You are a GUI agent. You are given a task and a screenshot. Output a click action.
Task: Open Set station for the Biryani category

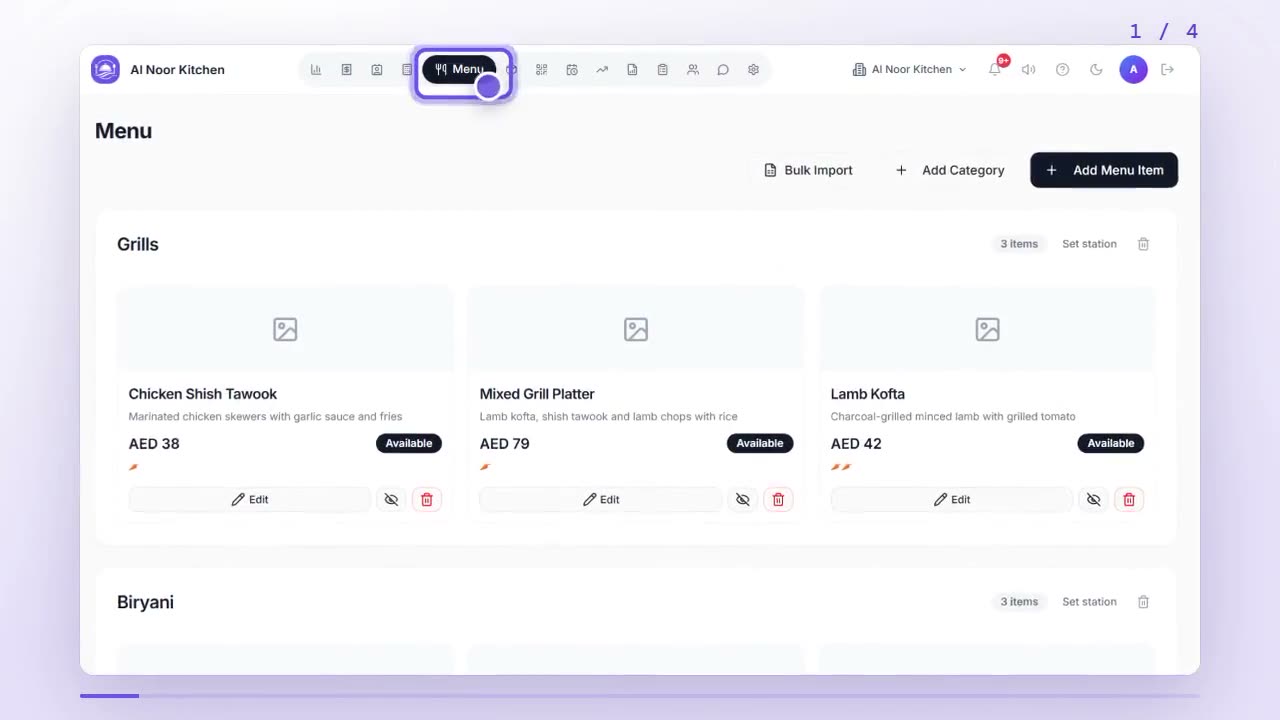coord(1089,602)
